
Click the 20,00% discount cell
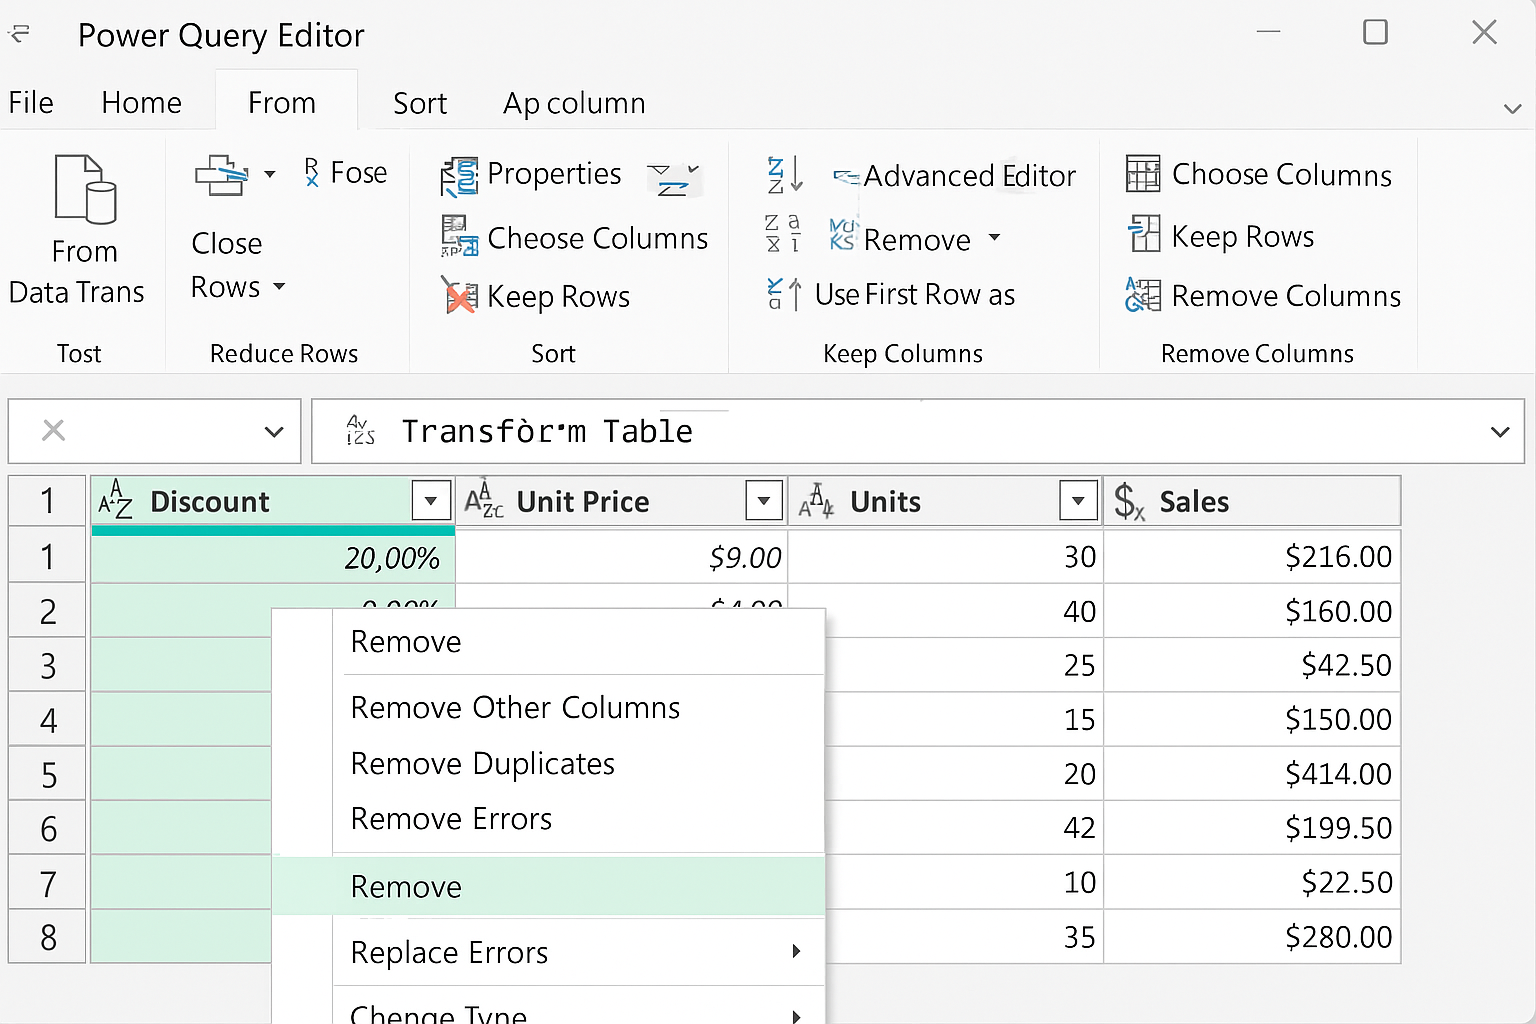(273, 558)
